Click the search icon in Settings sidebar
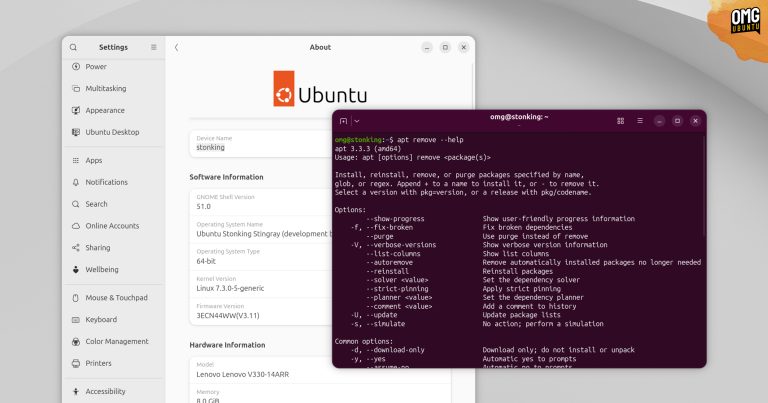 [x=73, y=47]
